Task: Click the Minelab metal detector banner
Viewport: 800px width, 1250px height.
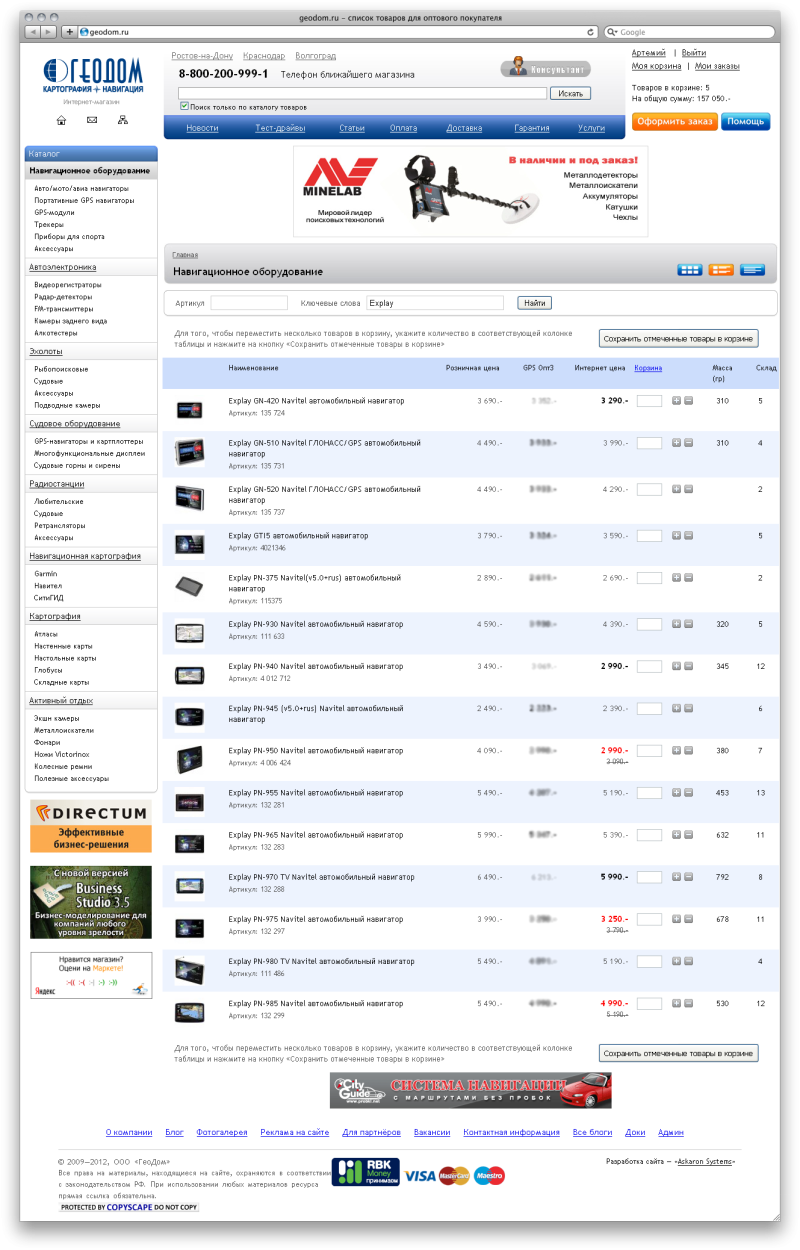Action: (470, 191)
